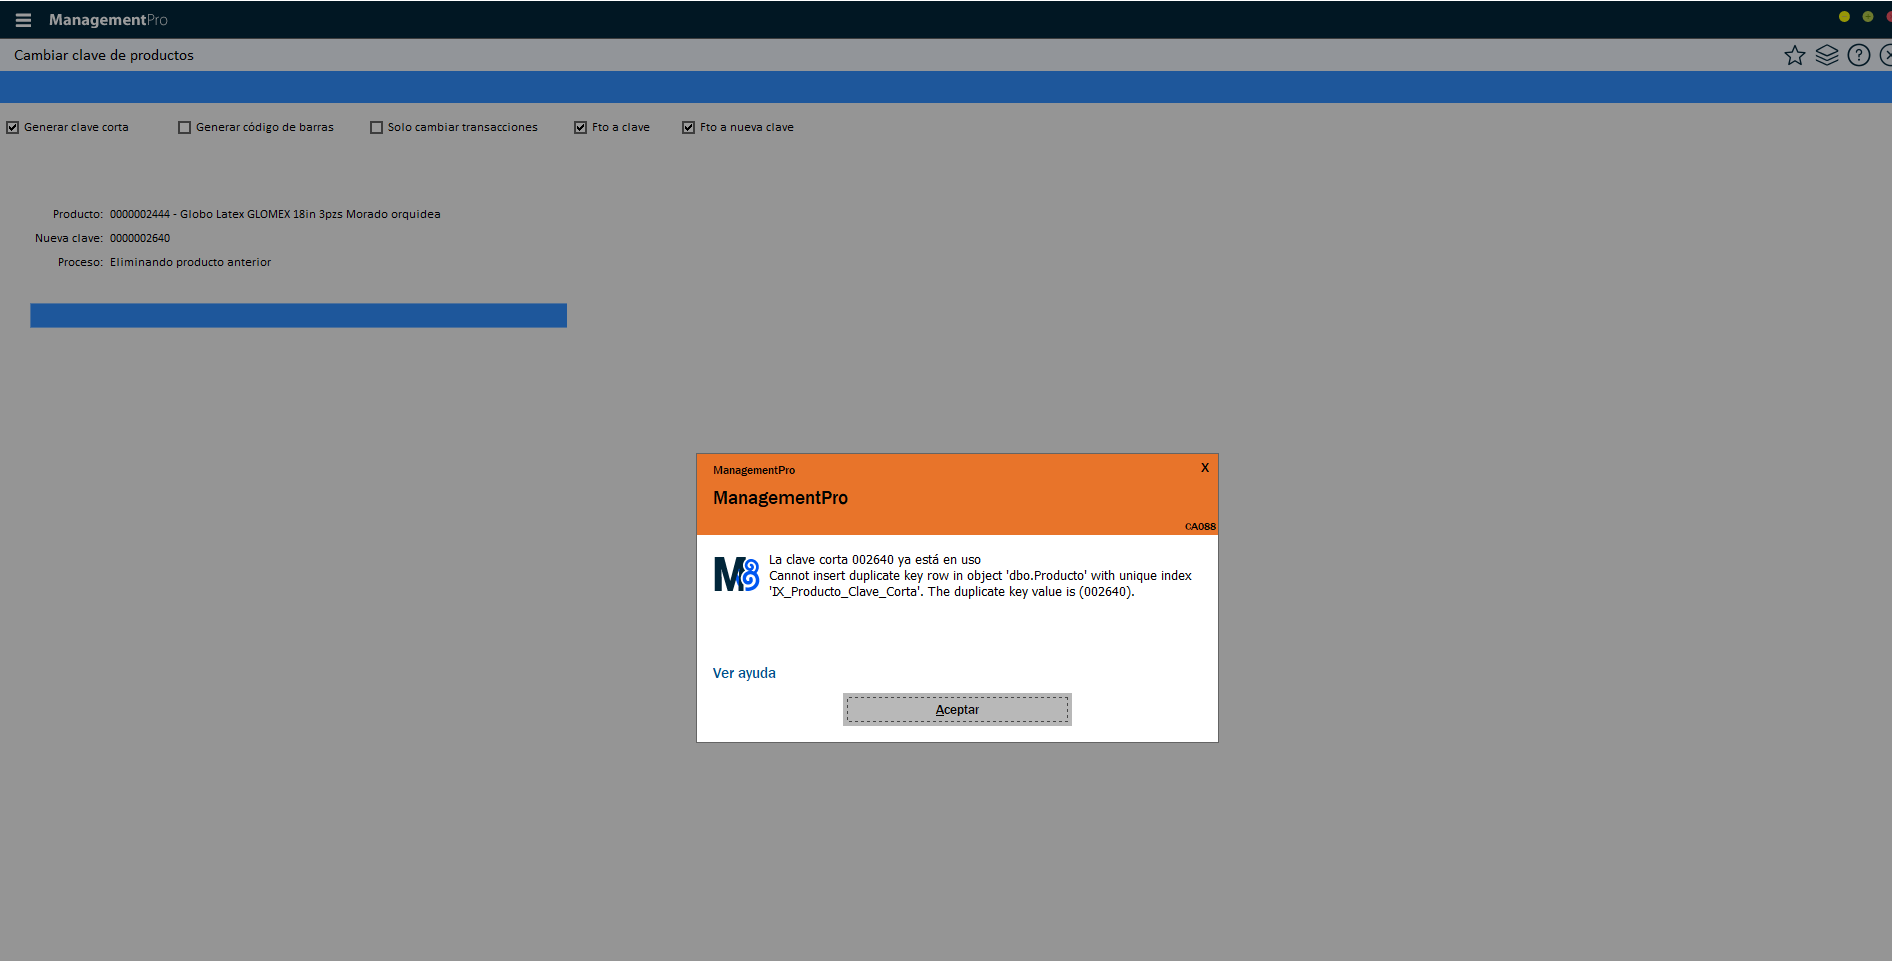1892x961 pixels.
Task: Click message La clave corta 002640 ya está en uso
Action: pos(875,560)
